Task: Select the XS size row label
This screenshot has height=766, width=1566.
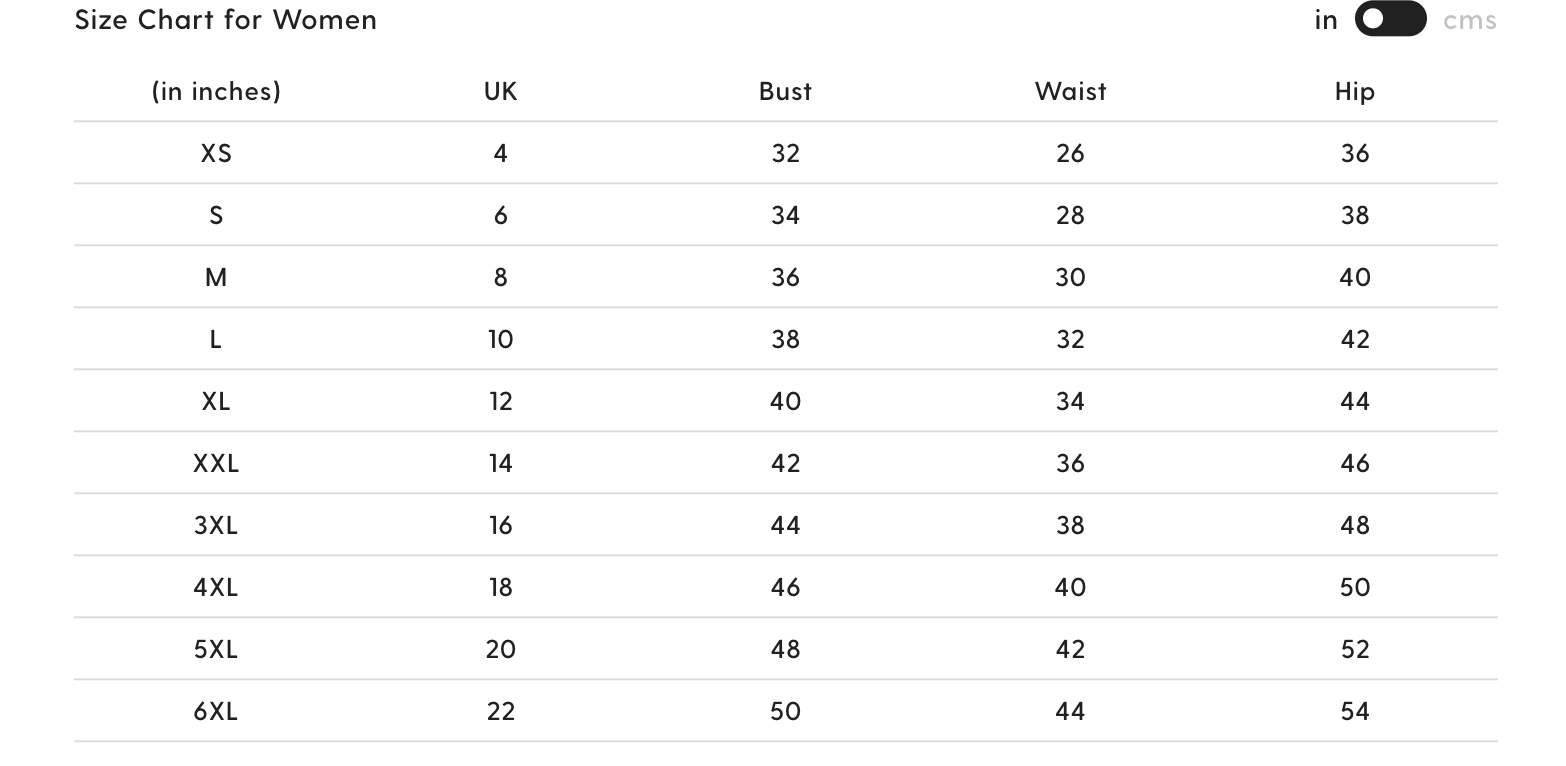Action: click(216, 153)
